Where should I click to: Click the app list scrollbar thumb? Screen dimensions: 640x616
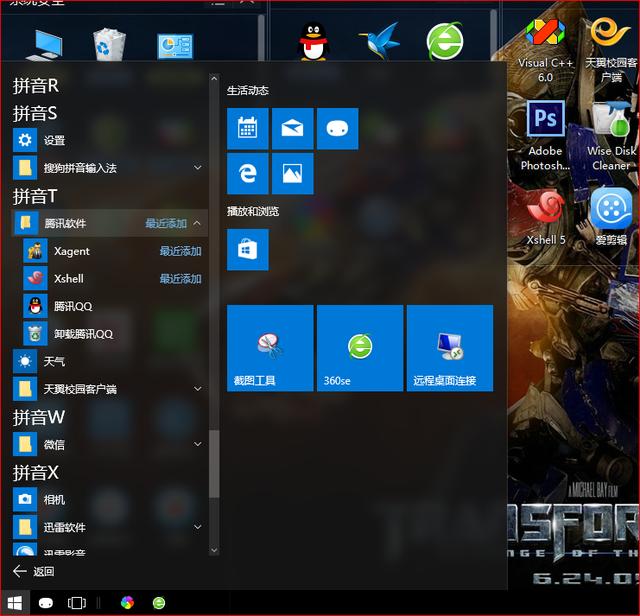[213, 464]
